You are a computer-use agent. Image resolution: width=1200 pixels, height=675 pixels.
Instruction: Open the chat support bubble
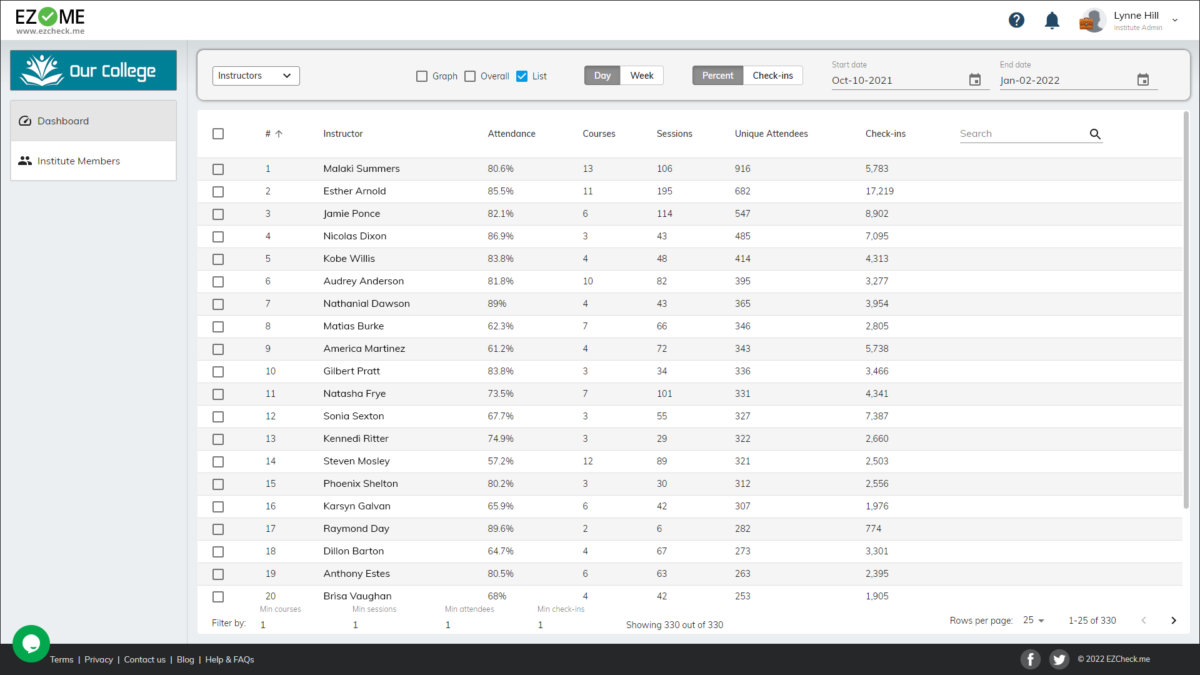click(31, 643)
